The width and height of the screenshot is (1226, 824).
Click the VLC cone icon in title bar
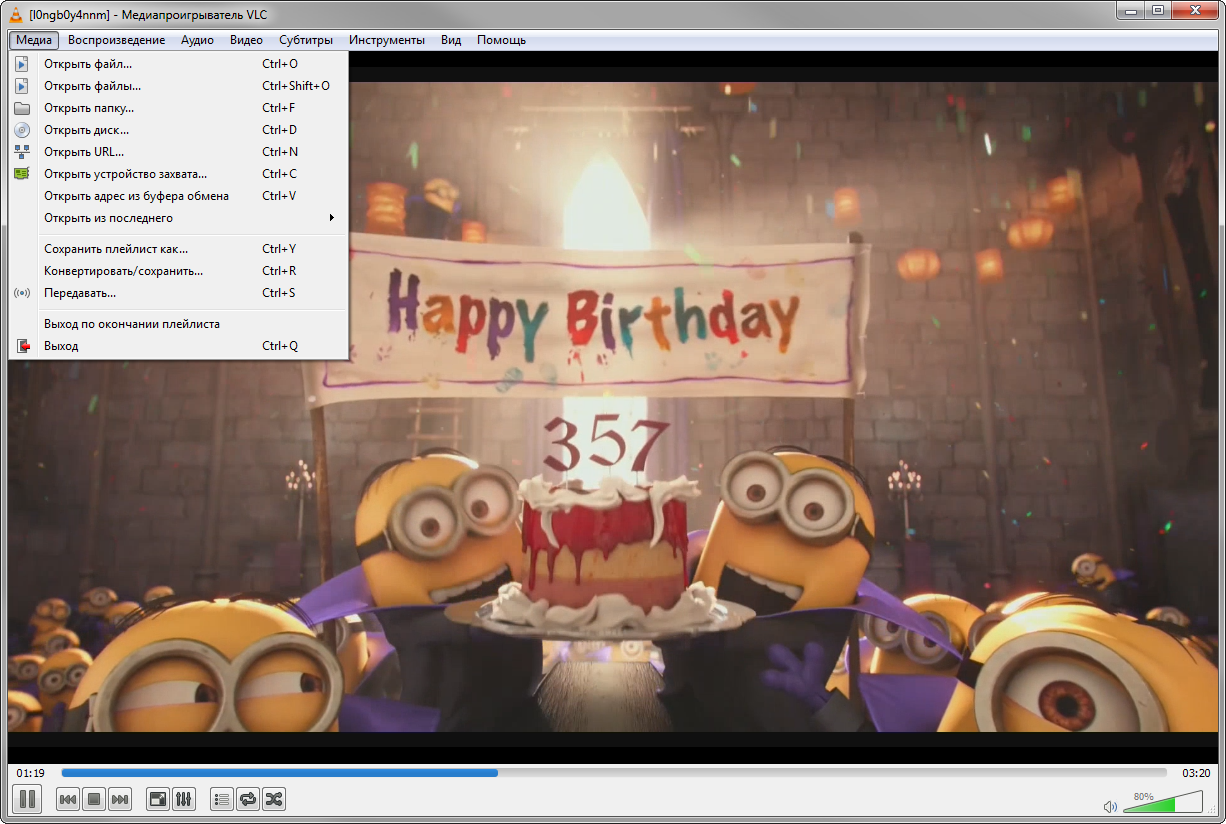coord(16,14)
